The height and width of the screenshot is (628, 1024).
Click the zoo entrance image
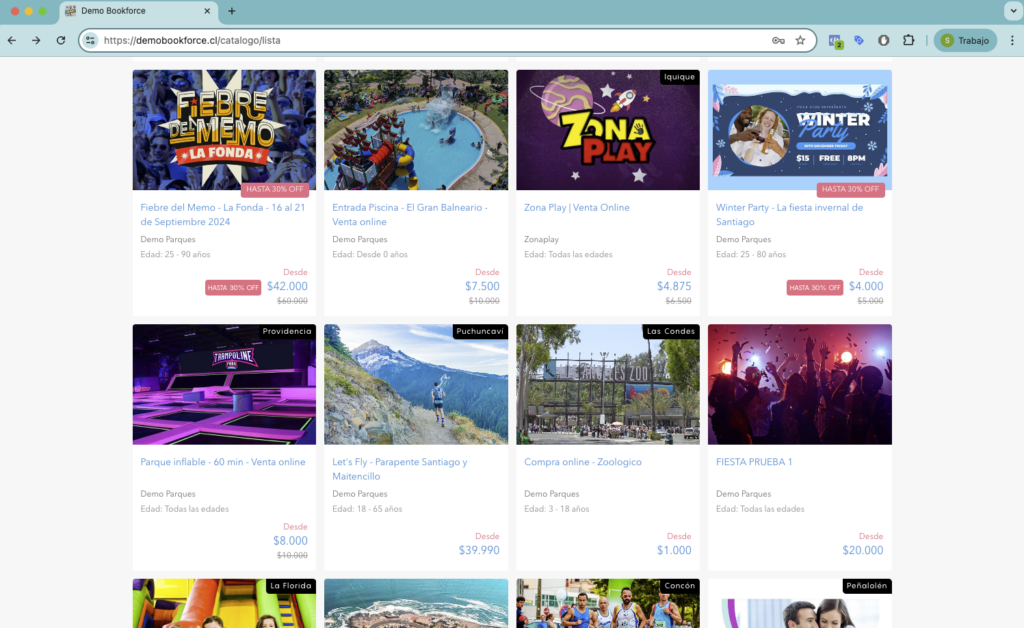(608, 385)
